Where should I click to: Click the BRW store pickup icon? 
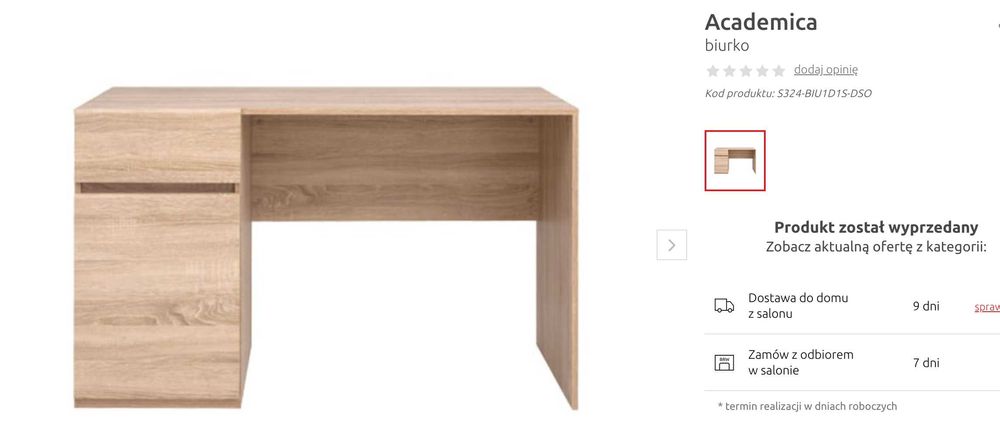[724, 363]
